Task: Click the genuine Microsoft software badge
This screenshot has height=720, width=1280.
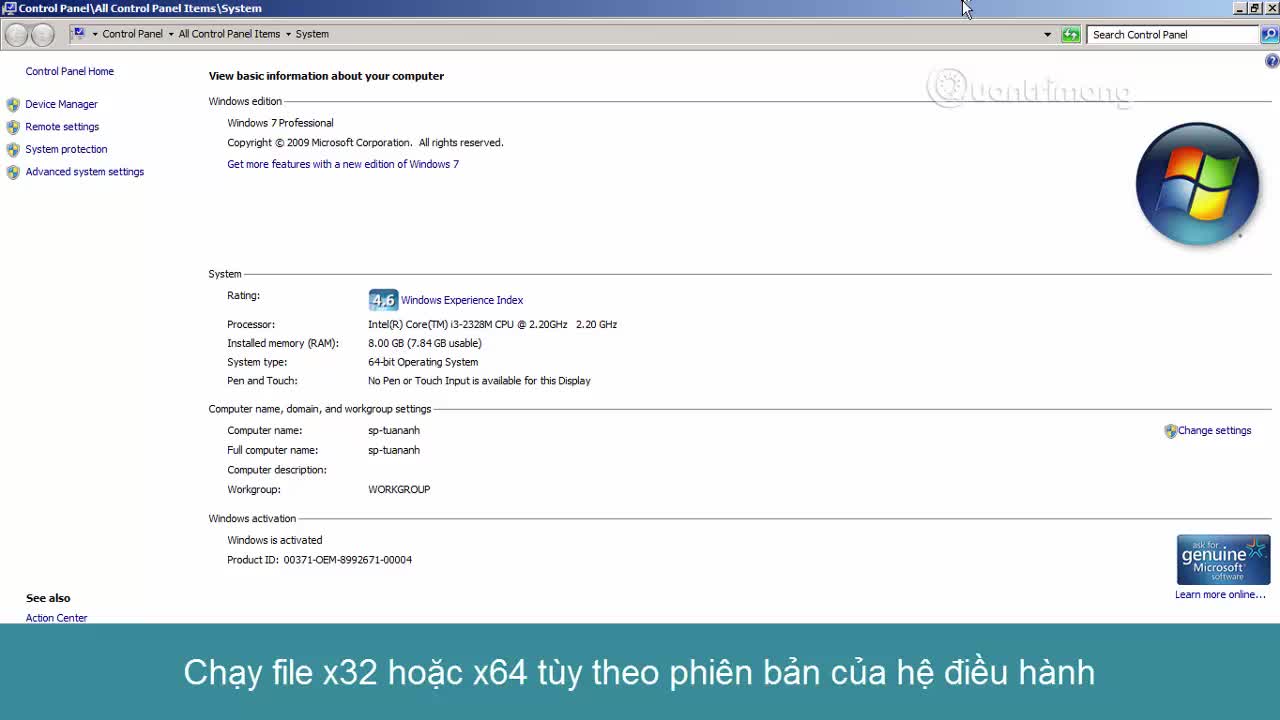Action: pos(1223,559)
